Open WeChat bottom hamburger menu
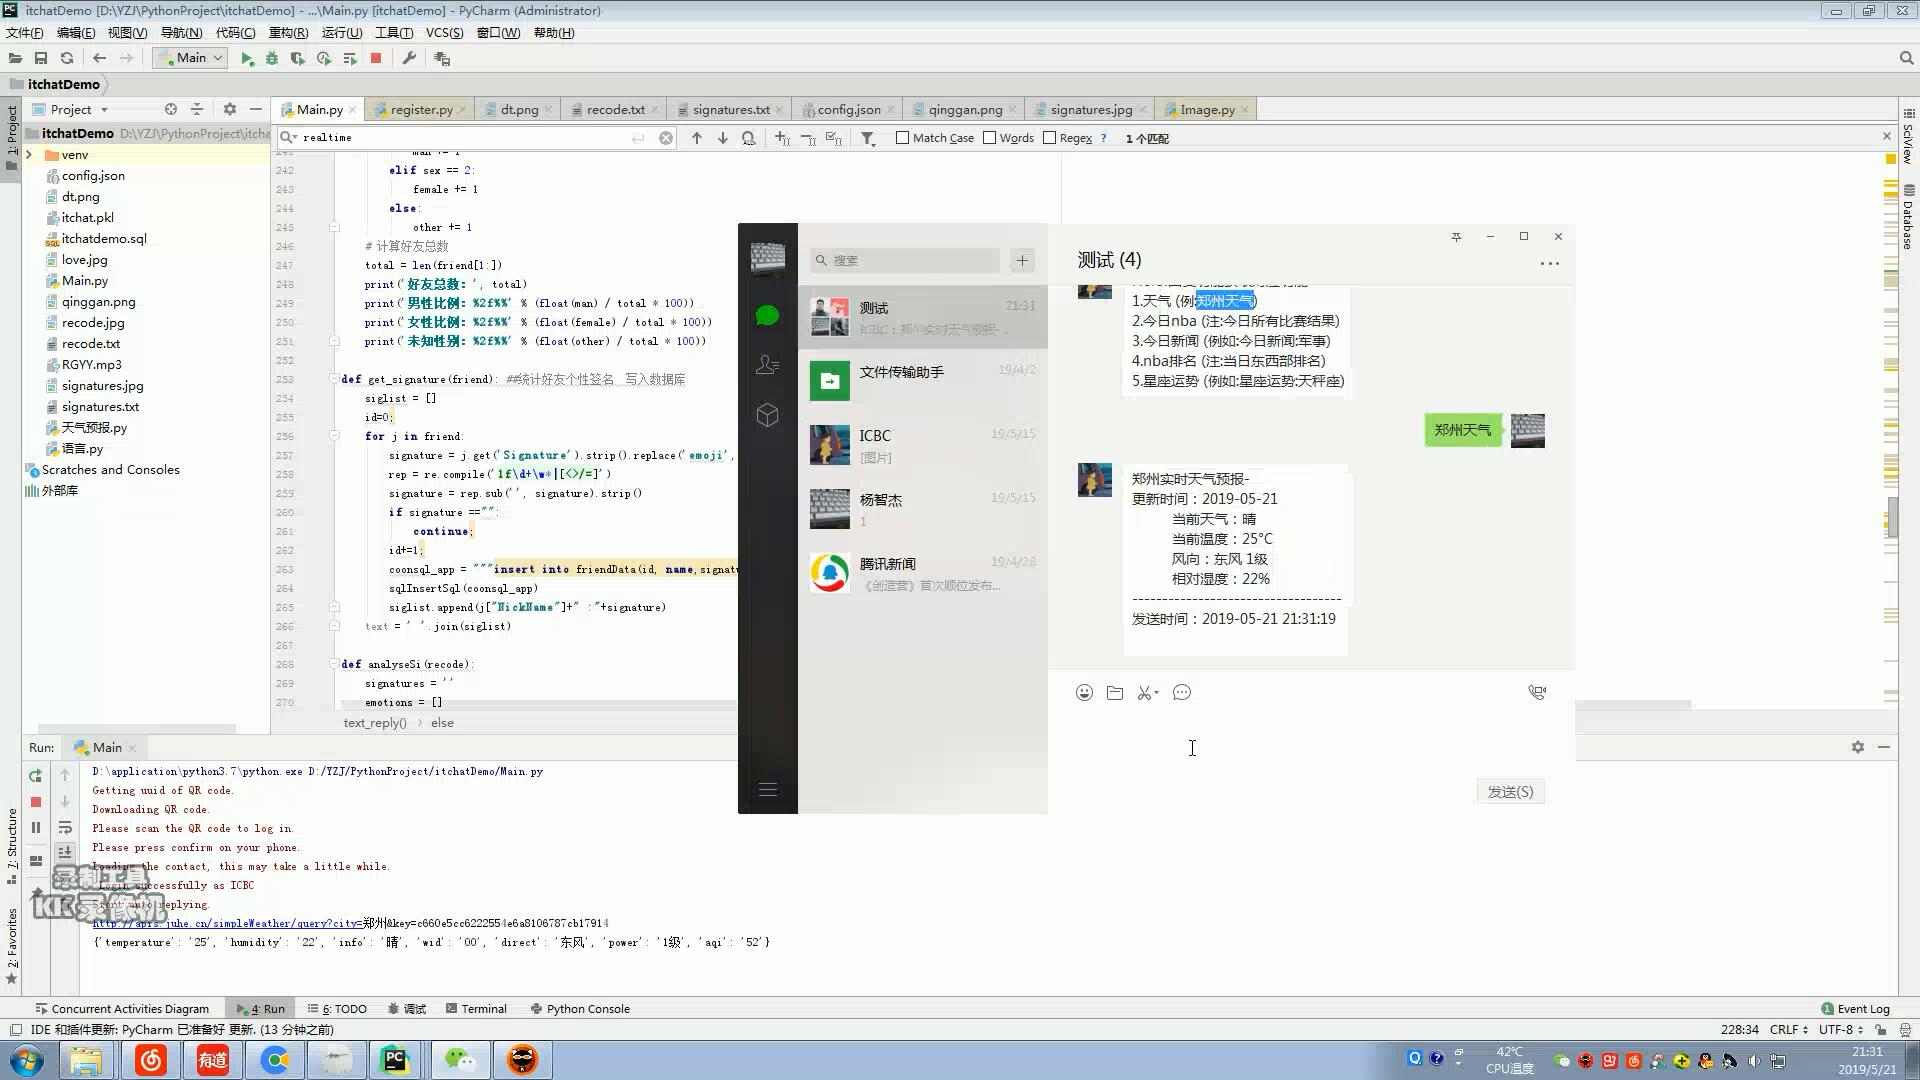 click(768, 790)
